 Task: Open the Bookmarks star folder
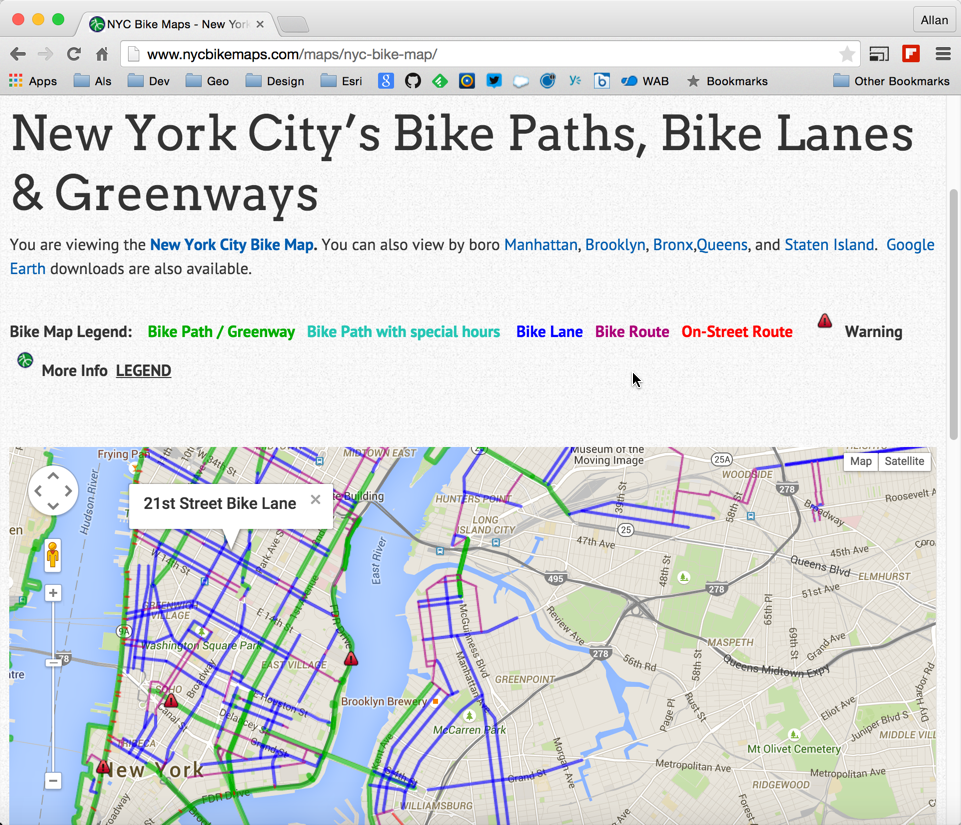(727, 81)
